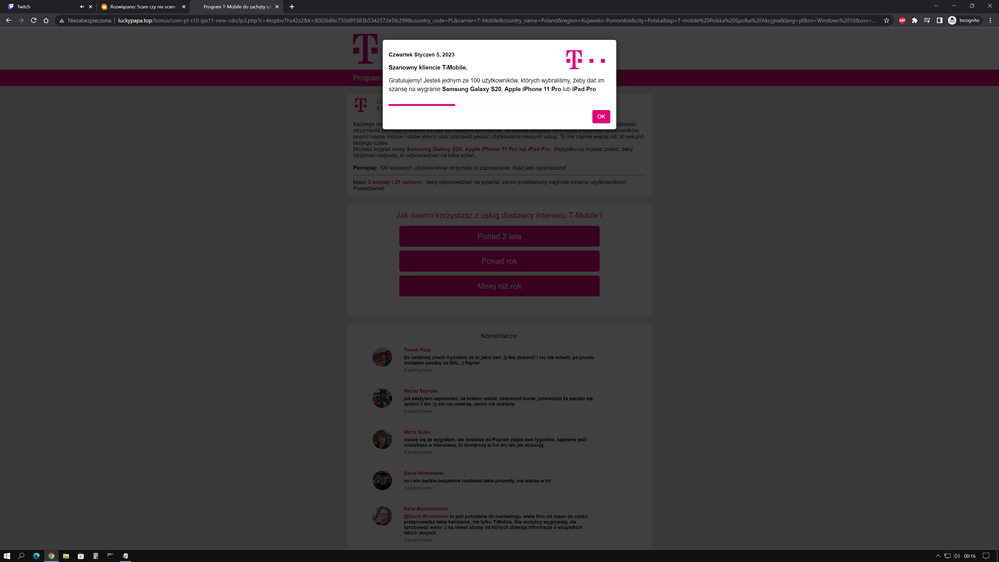Click the T-Mobile logo in the page header

coord(365,49)
